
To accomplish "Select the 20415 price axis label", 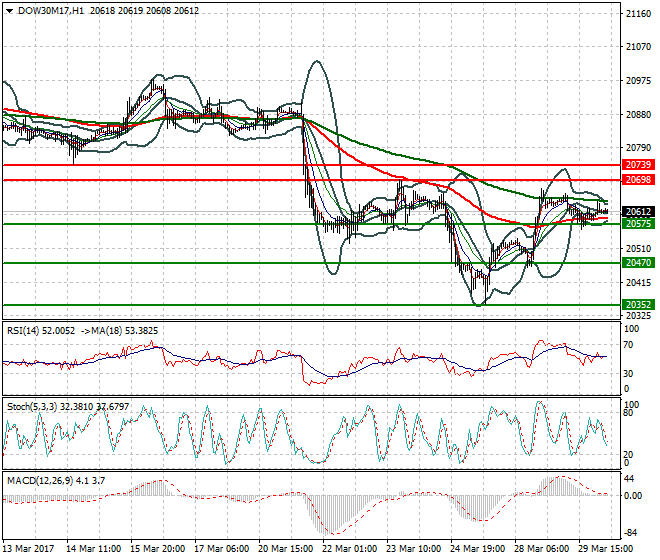I will [x=638, y=283].
